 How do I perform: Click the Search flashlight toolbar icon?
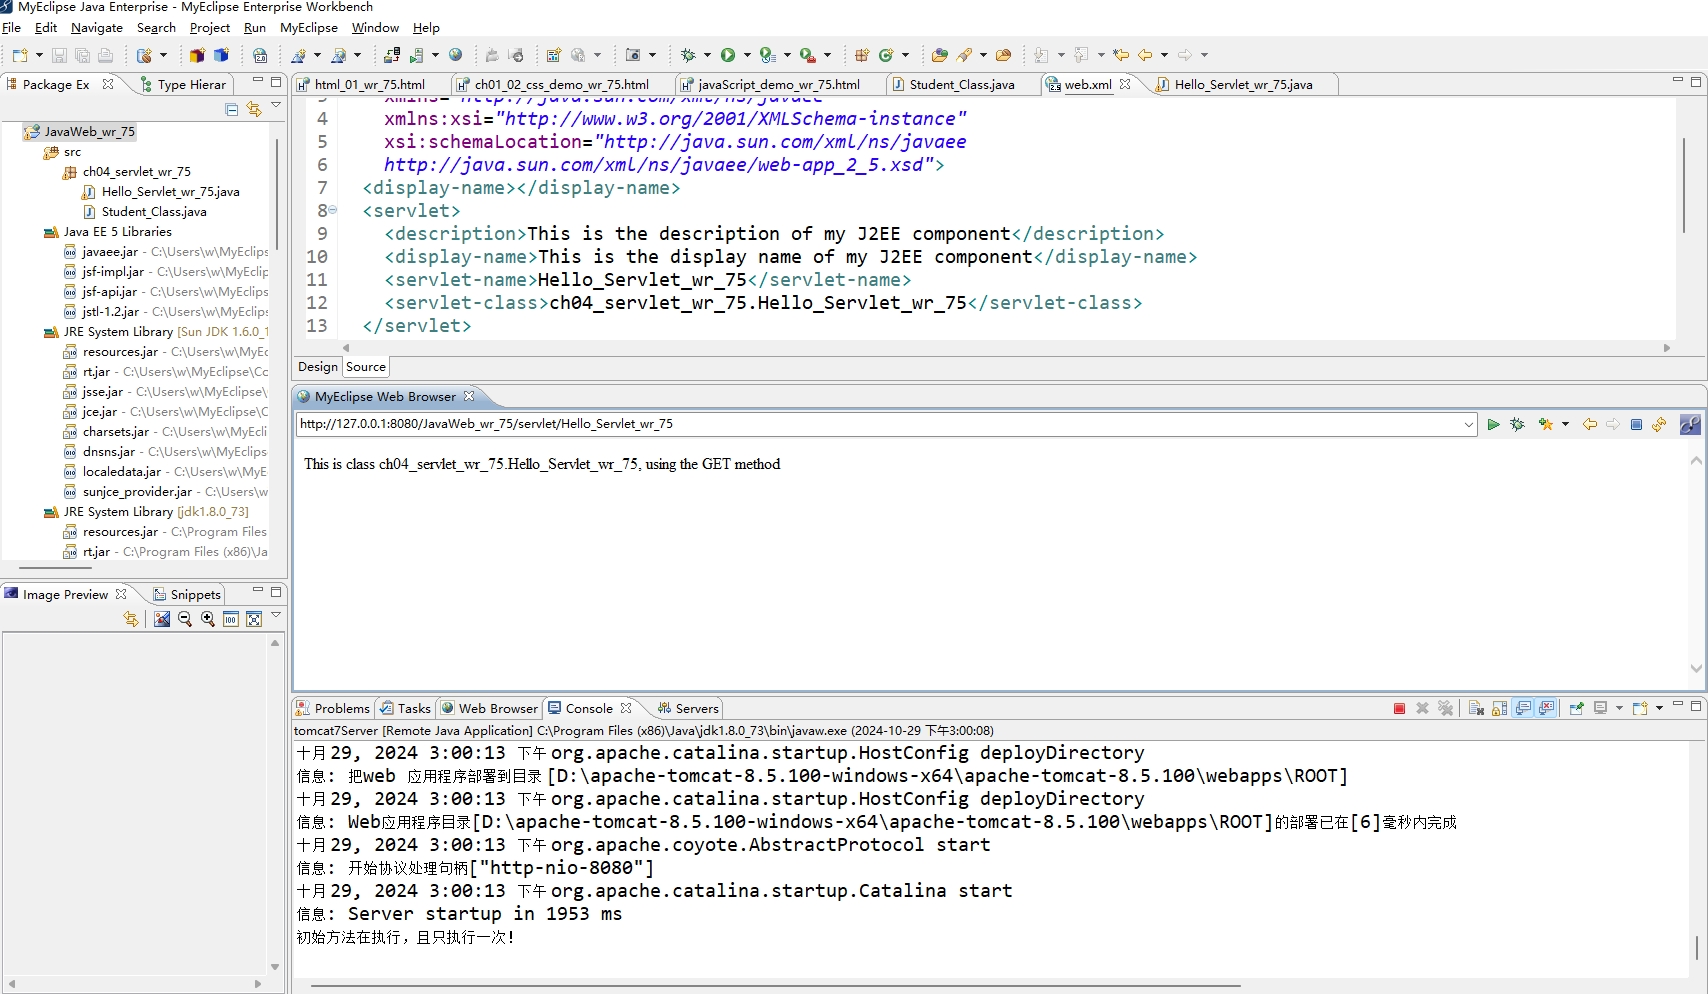[x=965, y=55]
